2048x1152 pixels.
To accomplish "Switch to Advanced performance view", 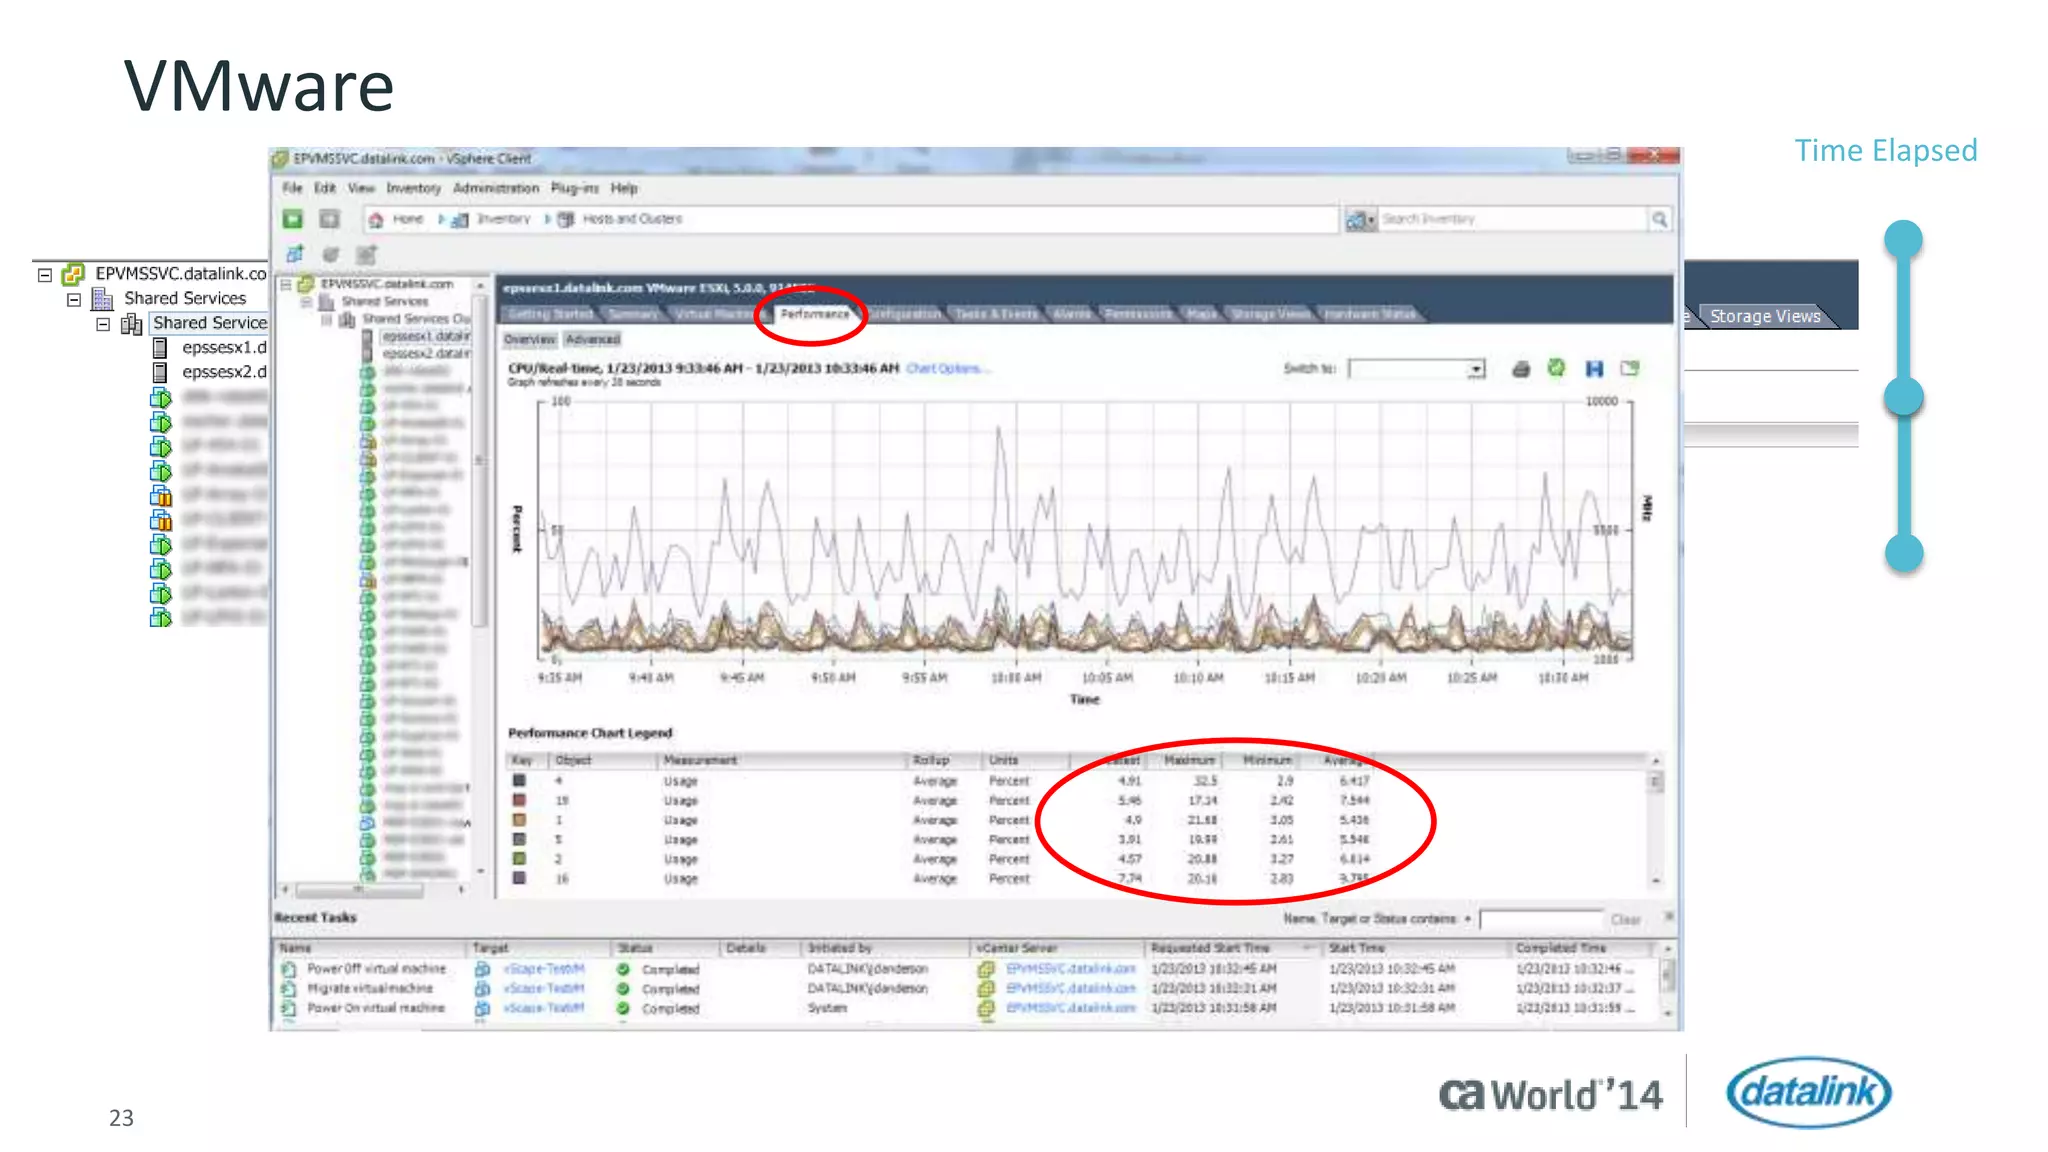I will coord(593,340).
